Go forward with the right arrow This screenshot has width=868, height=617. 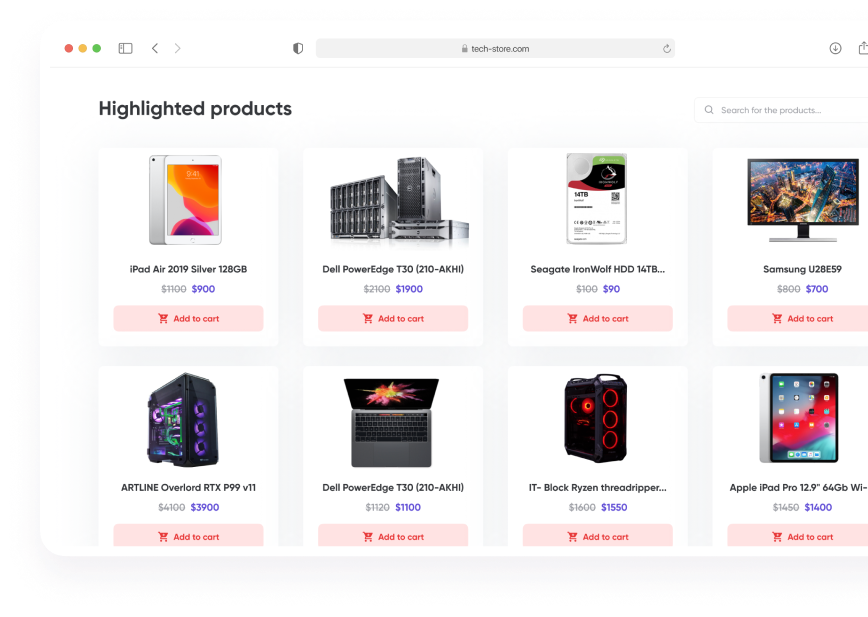[177, 49]
